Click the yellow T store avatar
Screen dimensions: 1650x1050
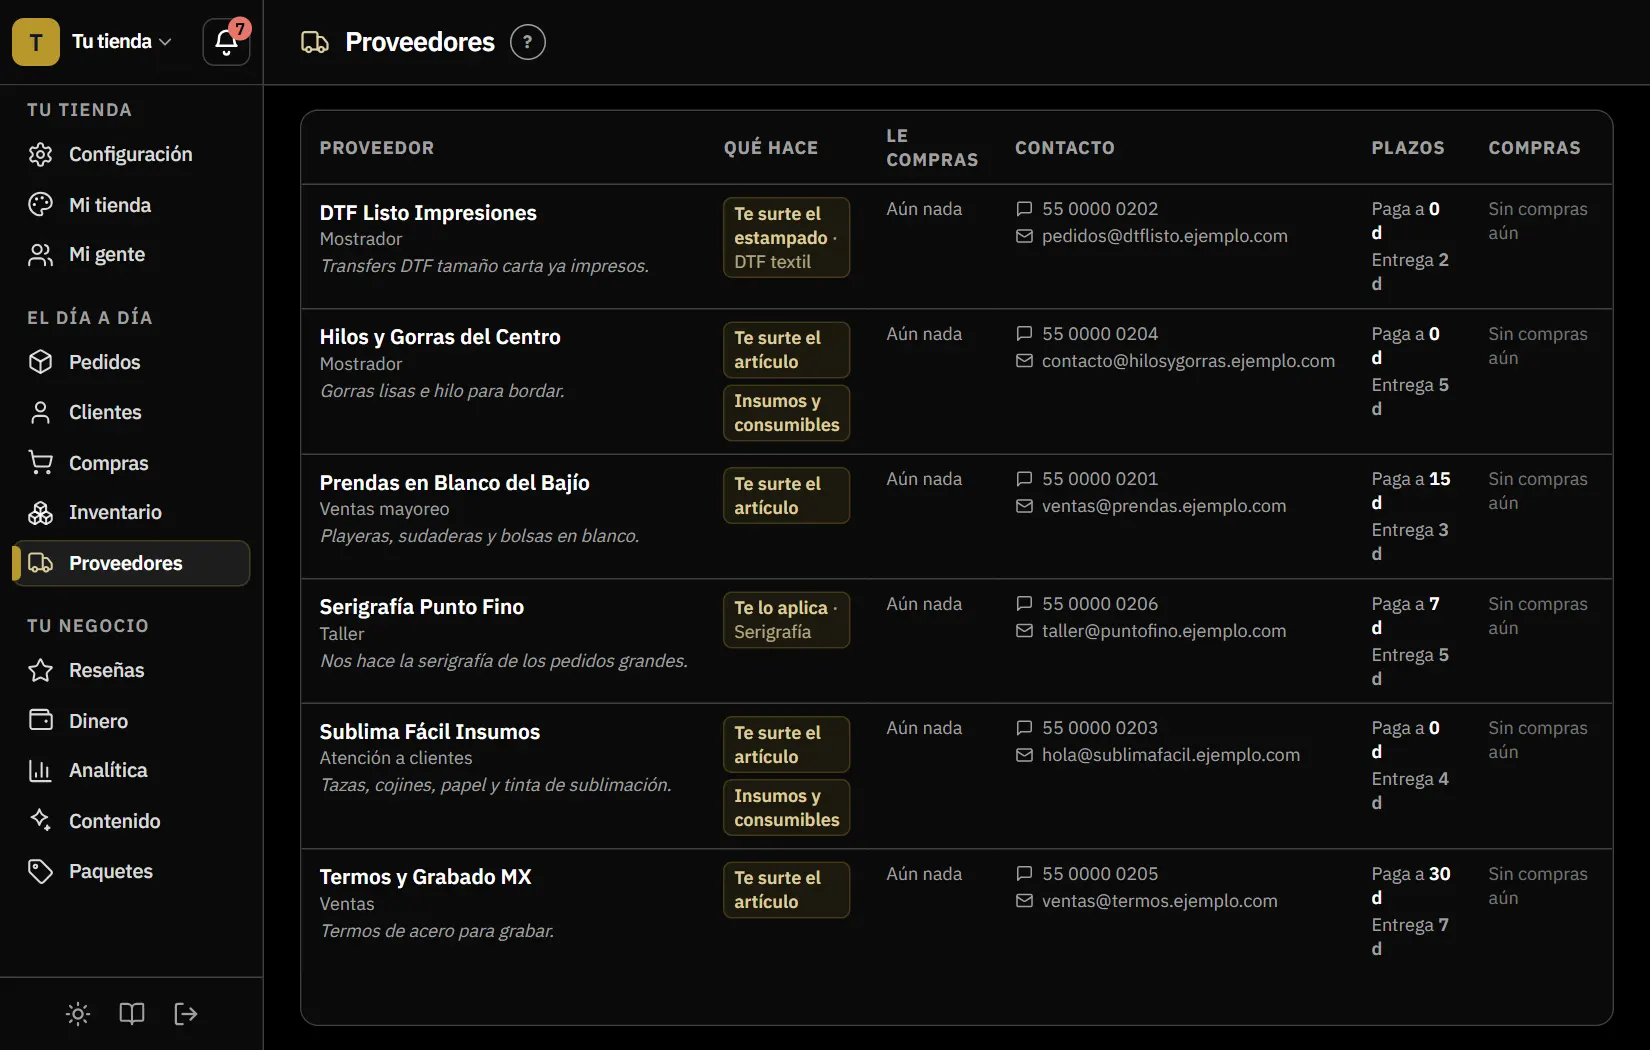36,42
